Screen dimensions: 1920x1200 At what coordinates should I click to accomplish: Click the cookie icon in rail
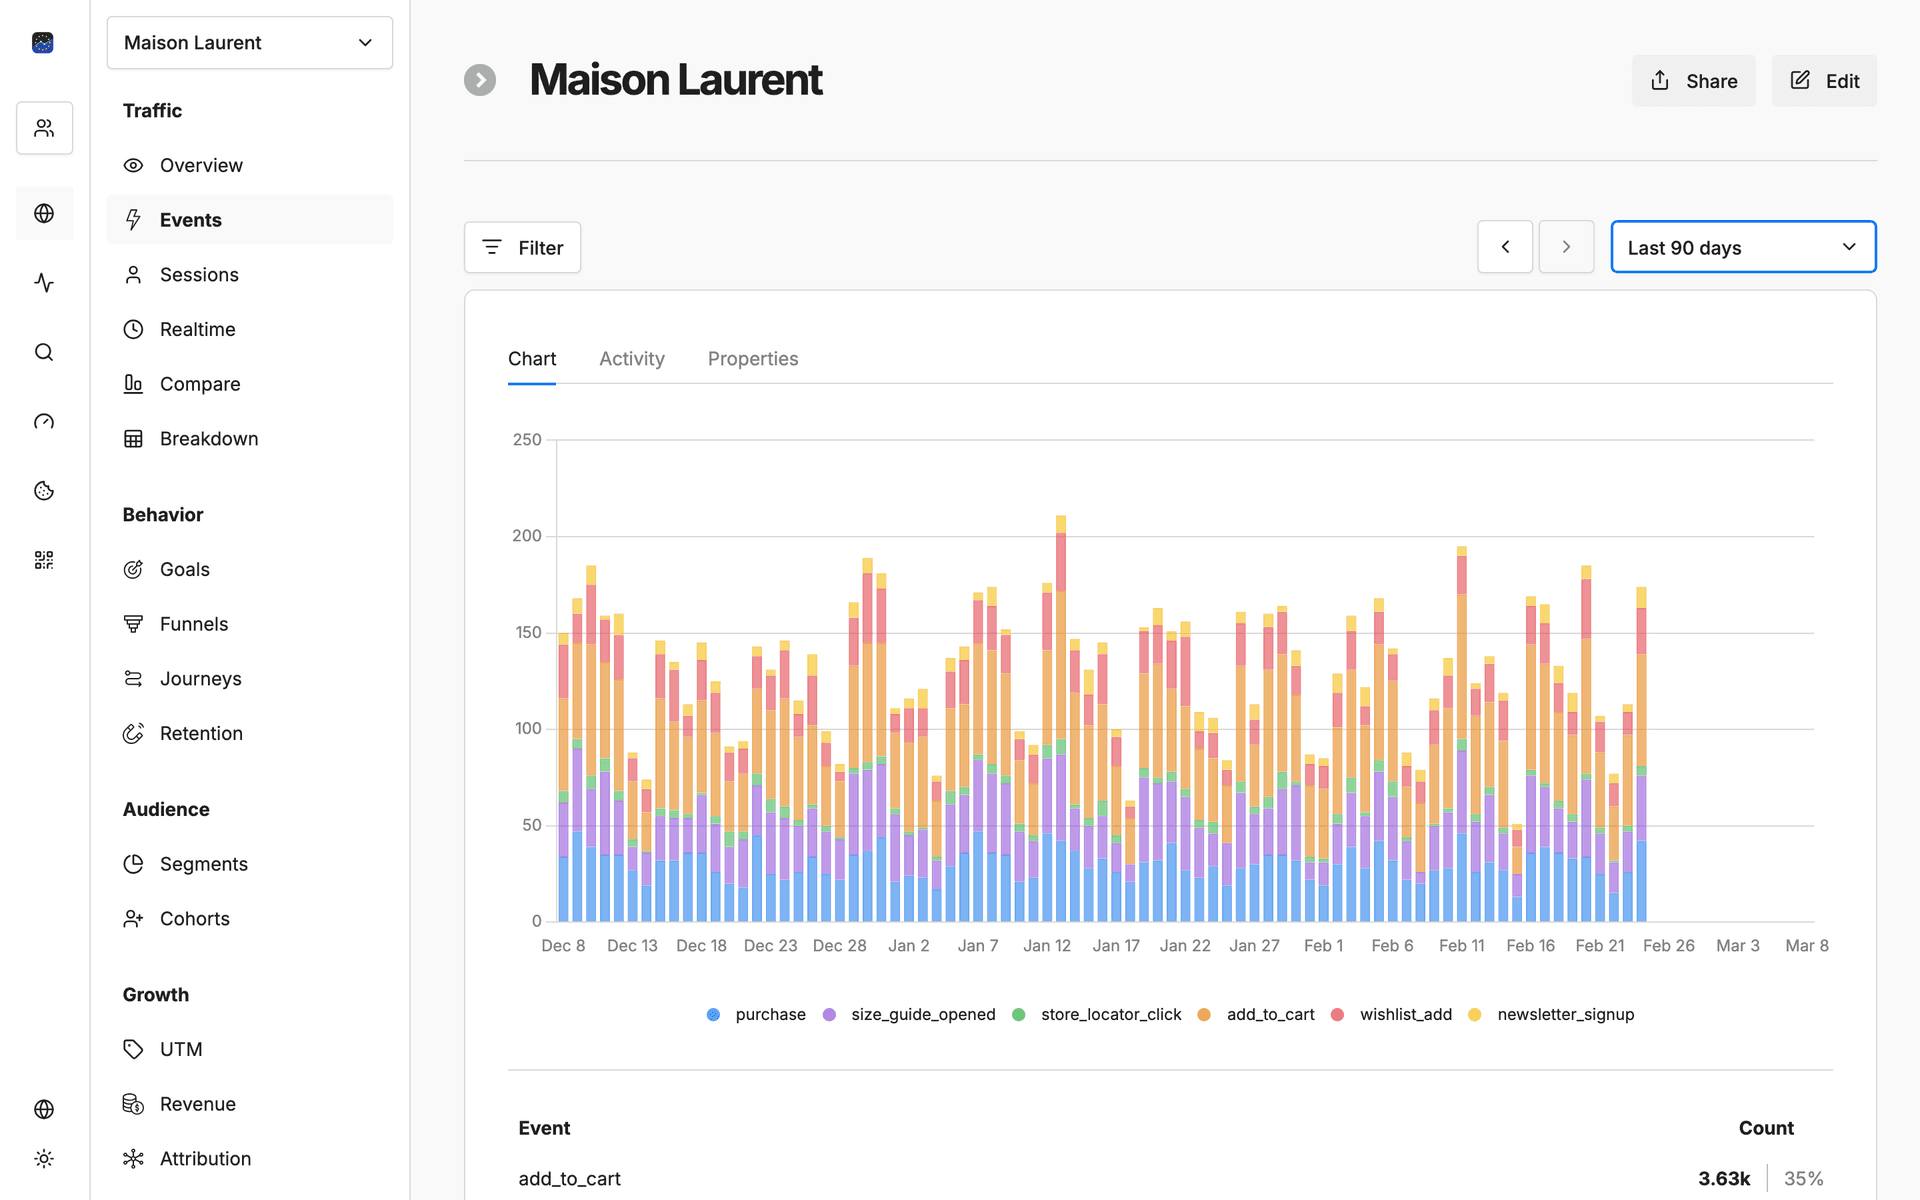tap(44, 491)
